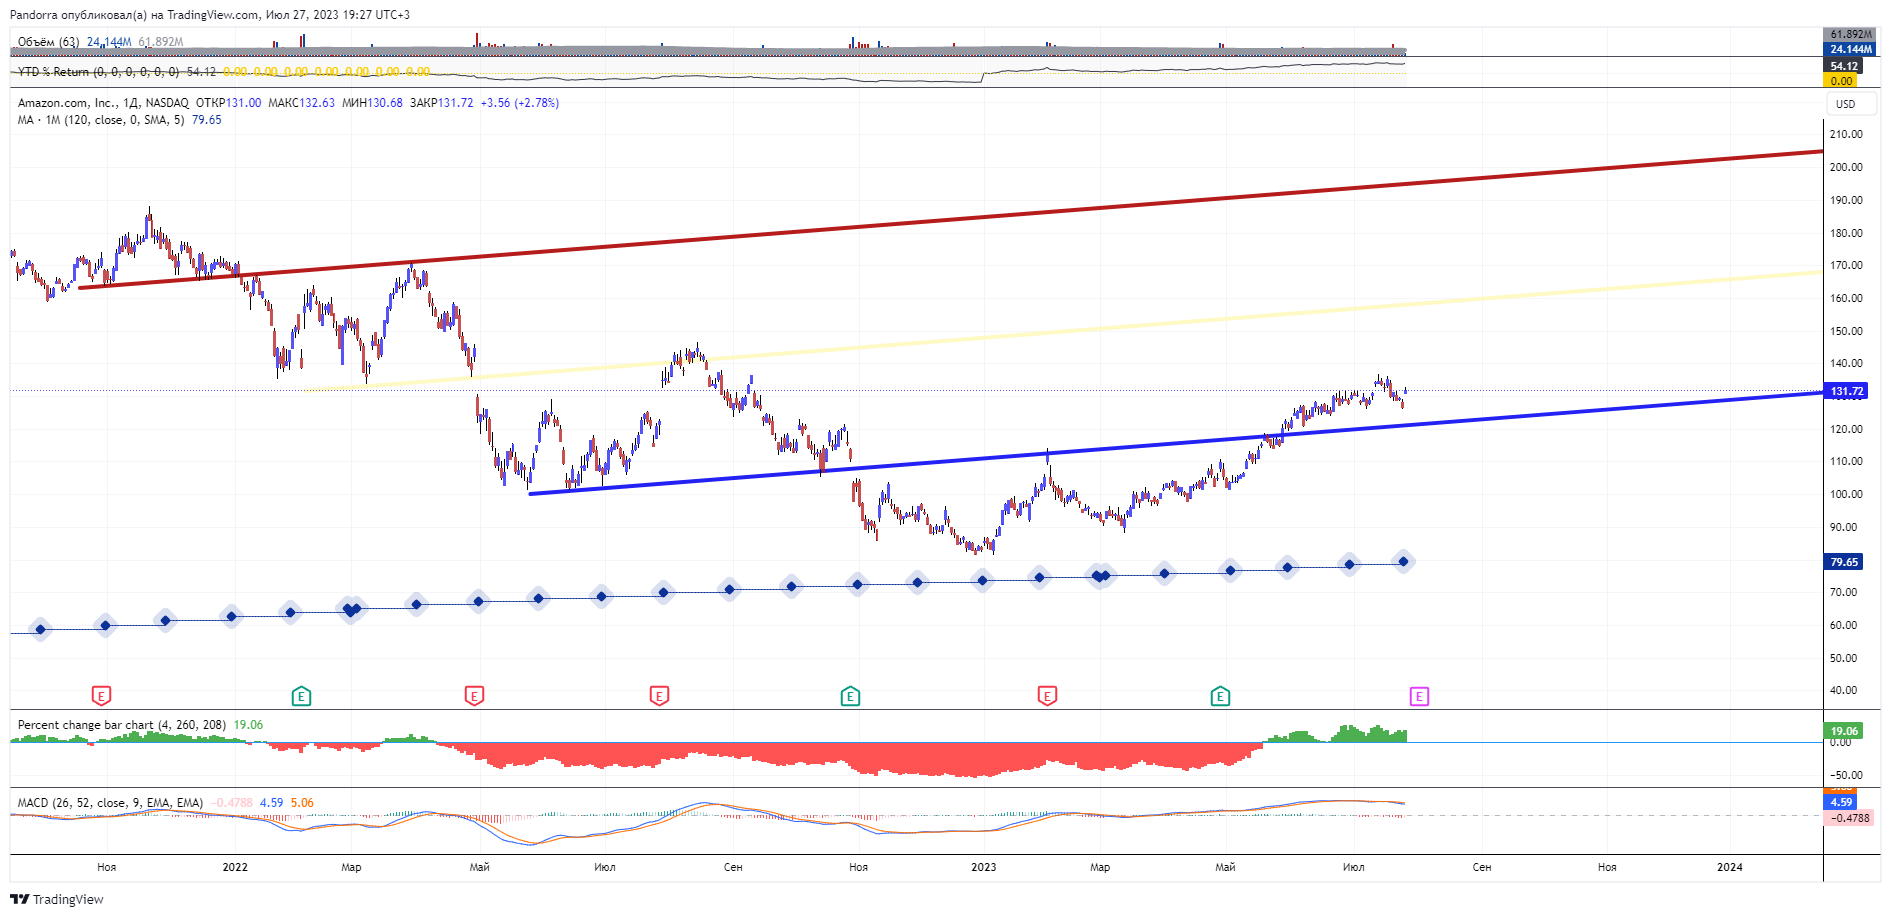Screen dimensions: 1891x917
Task: Click the 61.892M volume axis label
Action: 1851,34
